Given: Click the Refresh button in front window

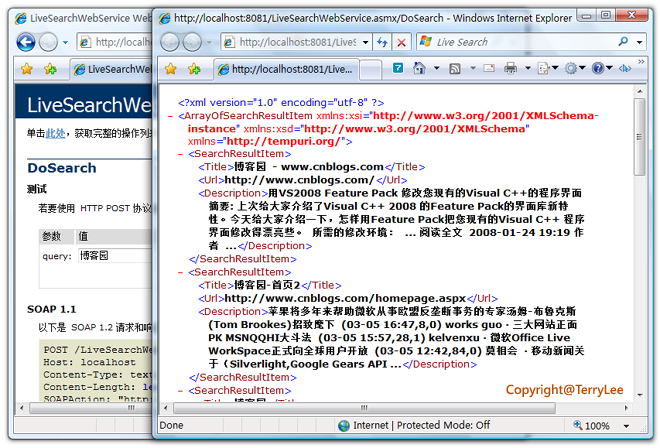Looking at the screenshot, I should click(x=382, y=42).
